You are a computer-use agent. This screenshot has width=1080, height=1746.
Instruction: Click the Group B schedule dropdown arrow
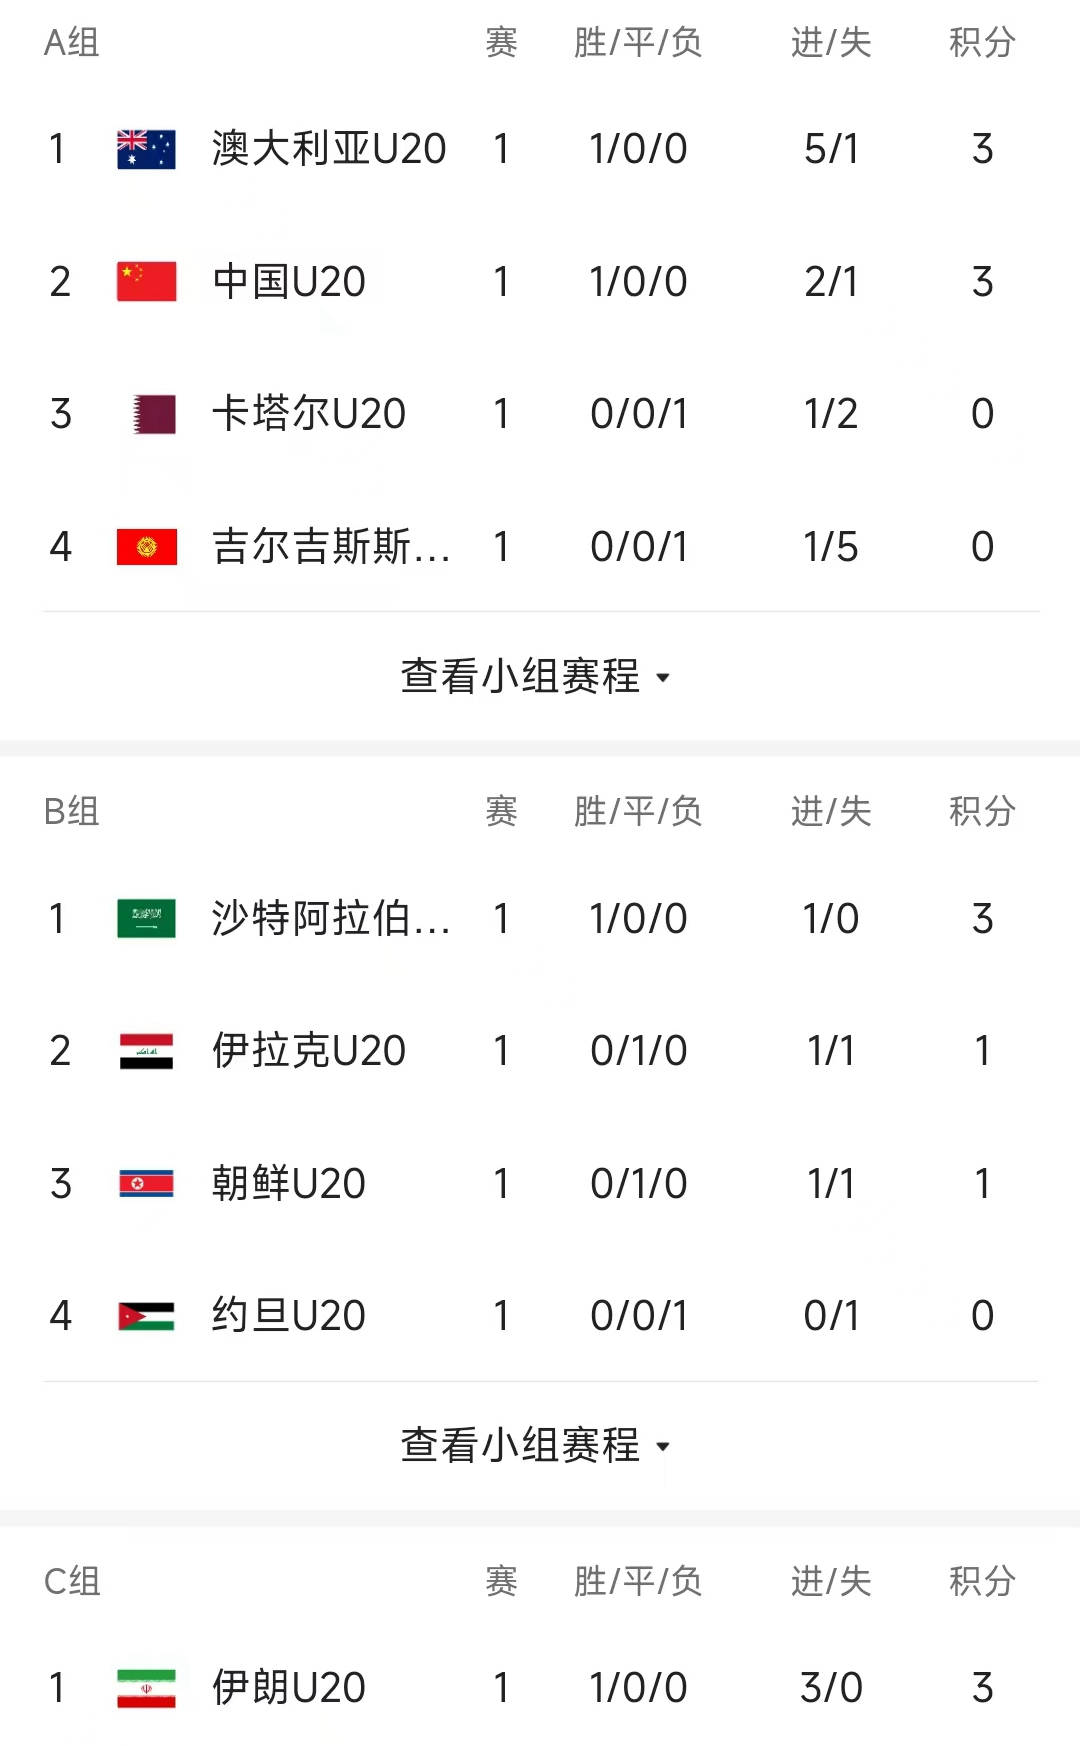(x=662, y=1447)
